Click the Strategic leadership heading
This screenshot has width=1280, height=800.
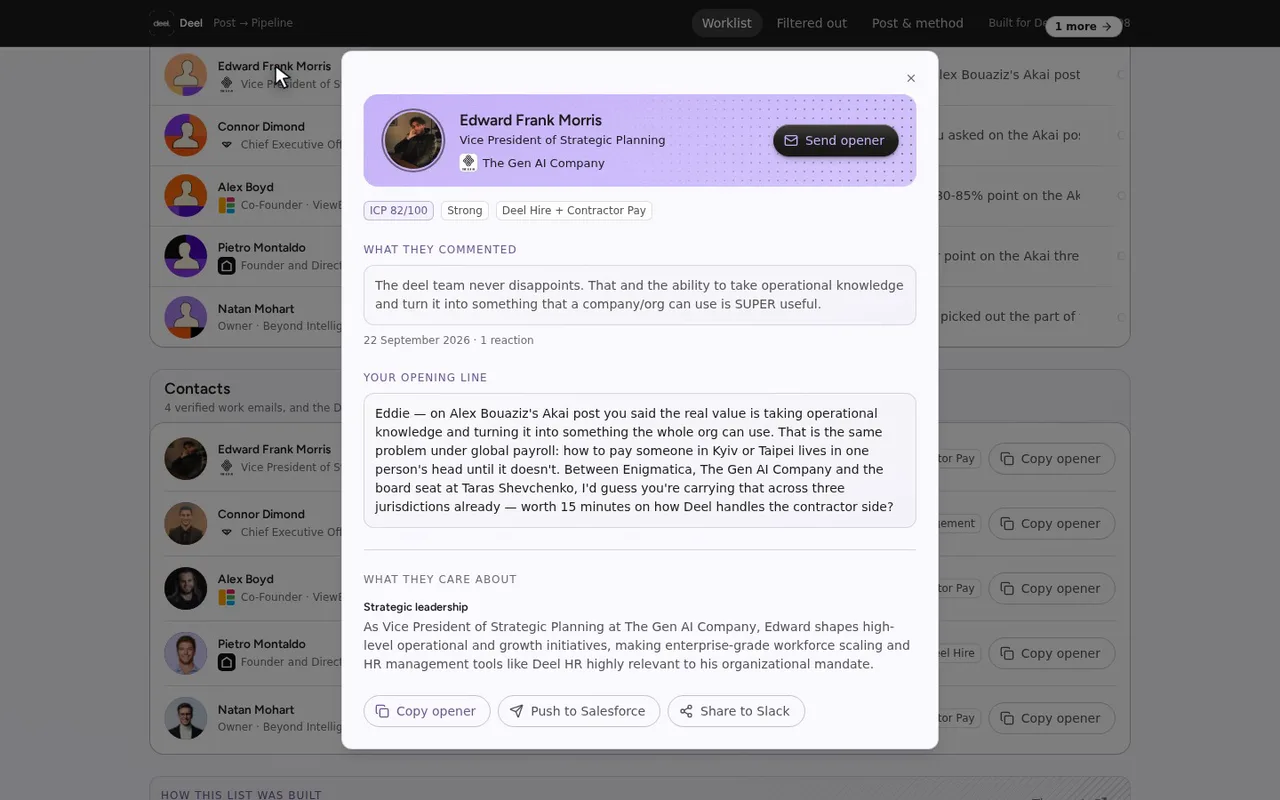[416, 607]
